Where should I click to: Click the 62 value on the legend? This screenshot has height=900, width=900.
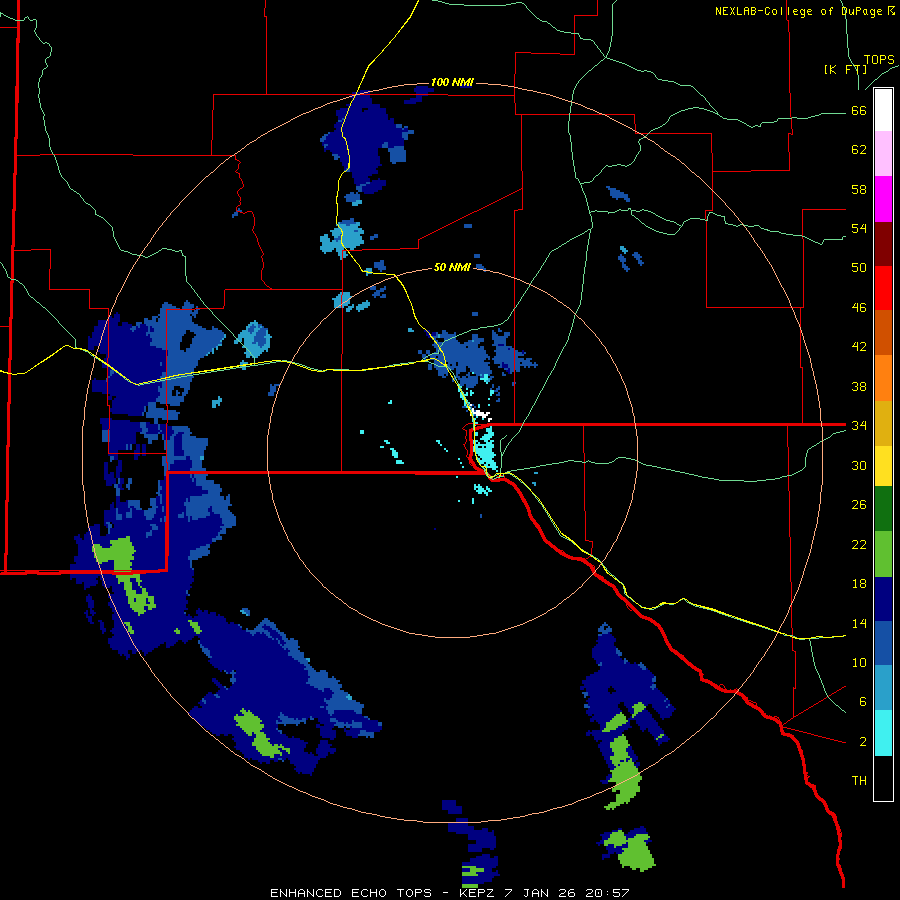coord(859,150)
